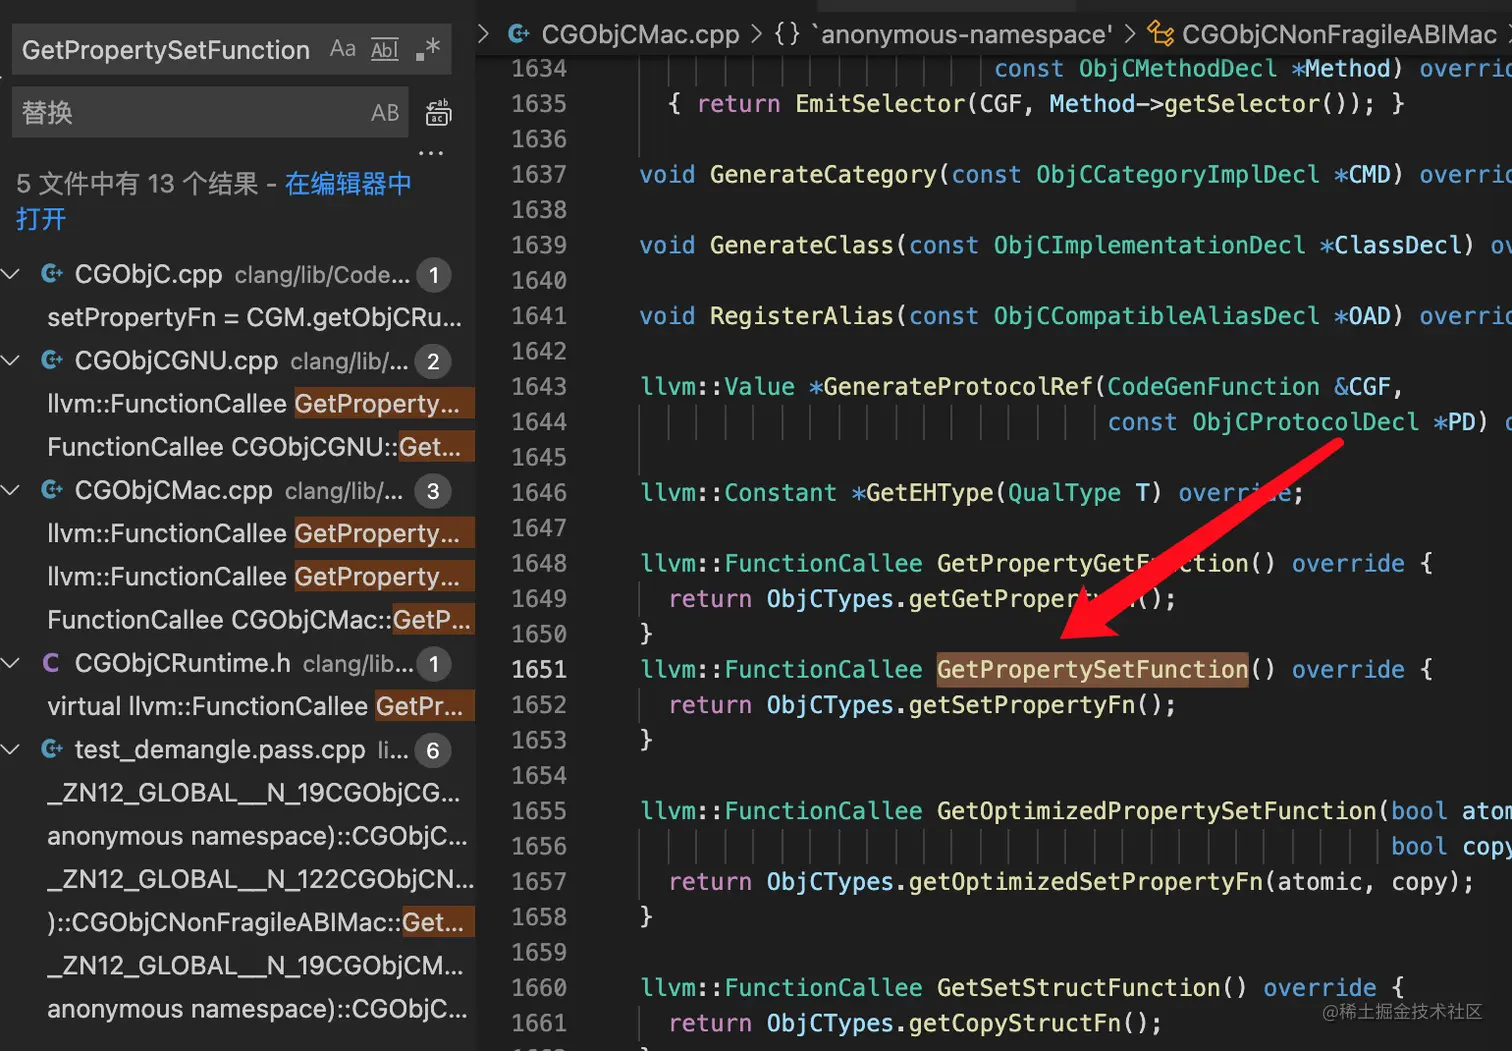Click line number 1651 in the gutter

(x=538, y=669)
